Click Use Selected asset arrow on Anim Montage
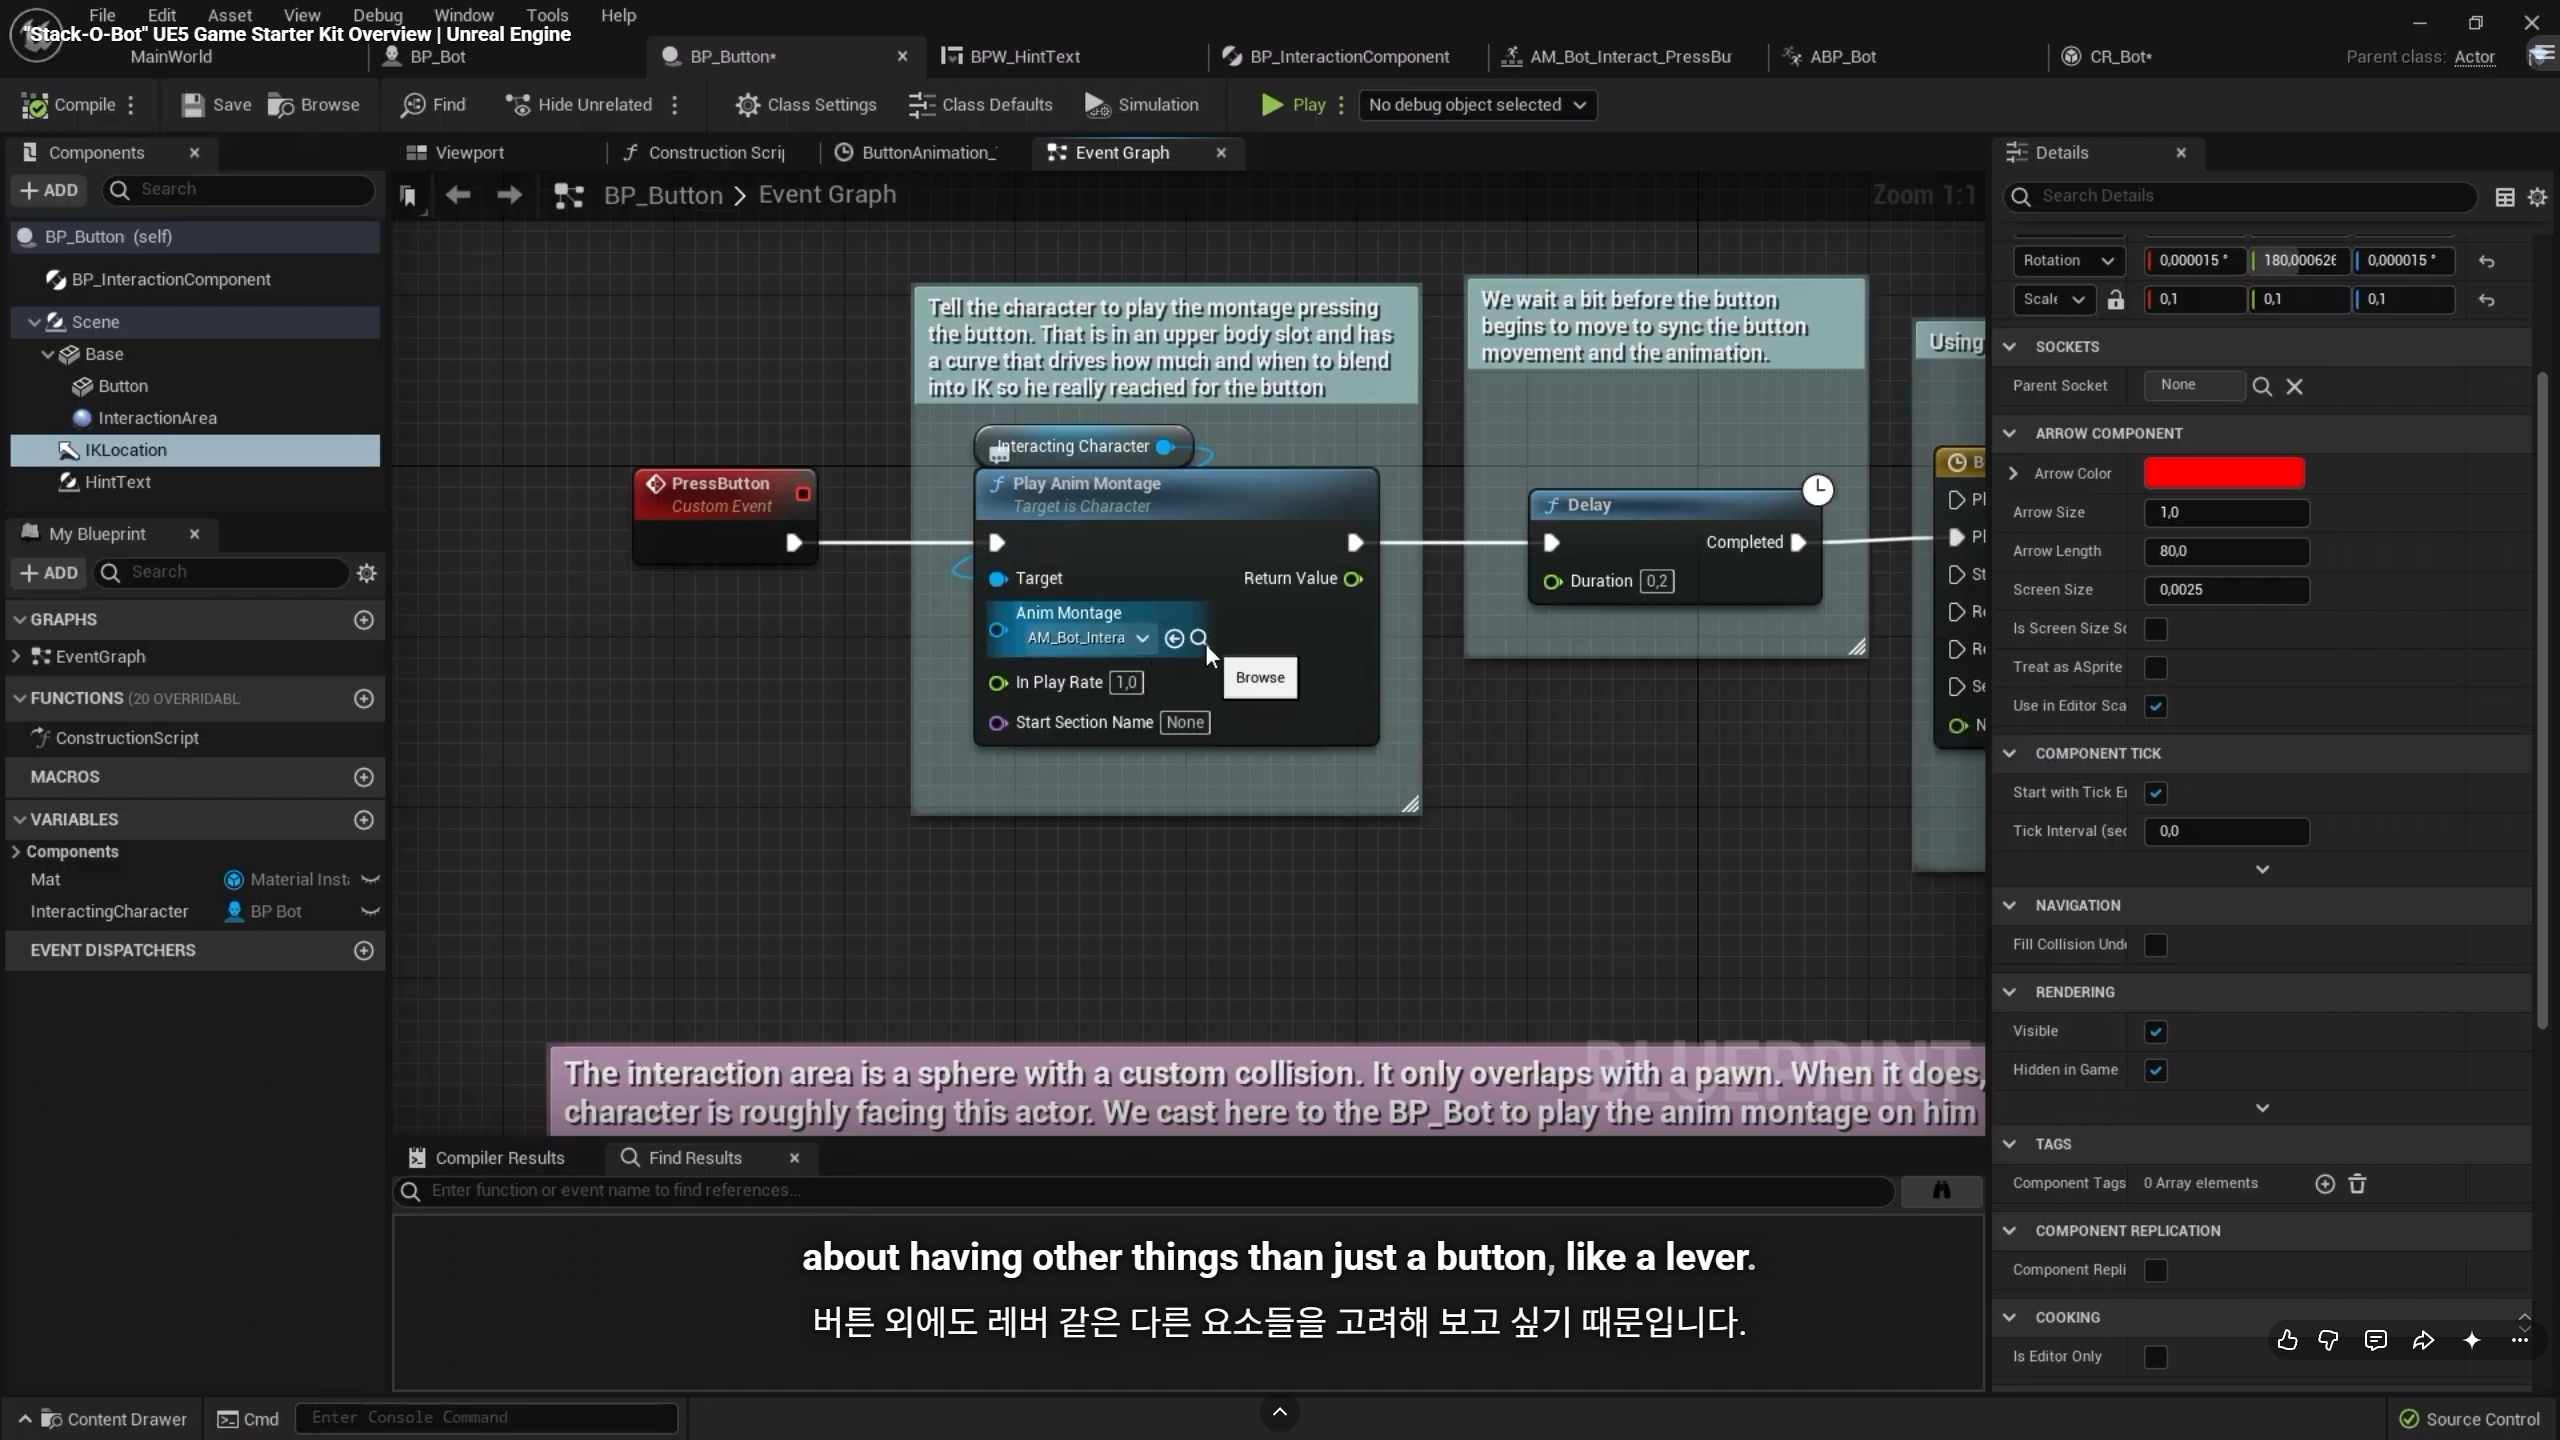This screenshot has height=1440, width=2560. coord(1175,638)
